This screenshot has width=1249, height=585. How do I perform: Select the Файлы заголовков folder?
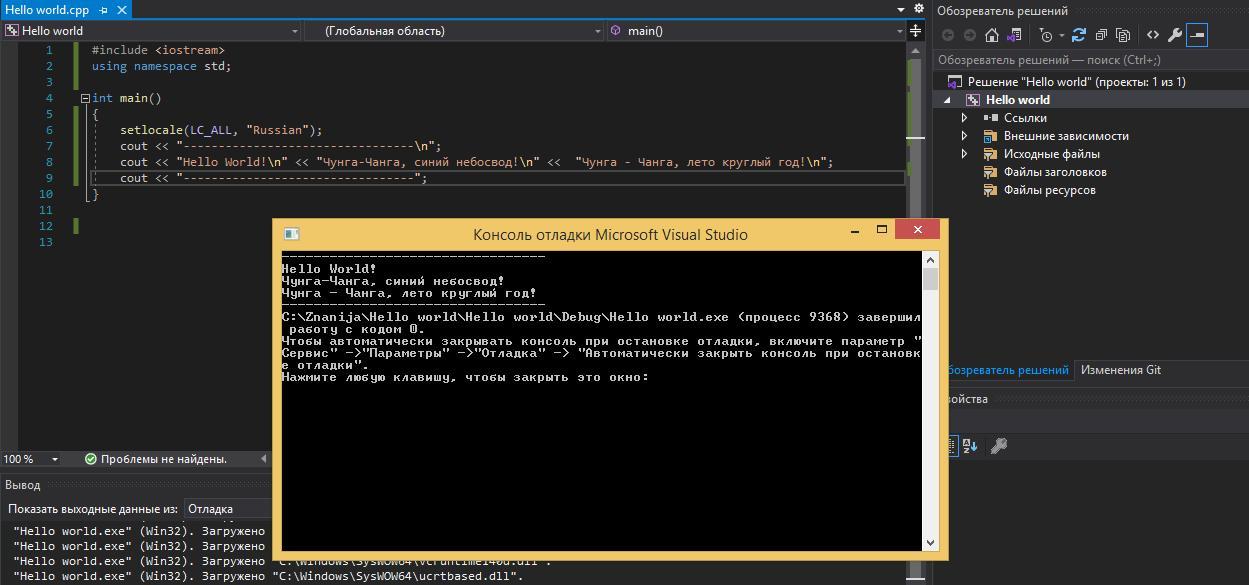(x=1055, y=172)
